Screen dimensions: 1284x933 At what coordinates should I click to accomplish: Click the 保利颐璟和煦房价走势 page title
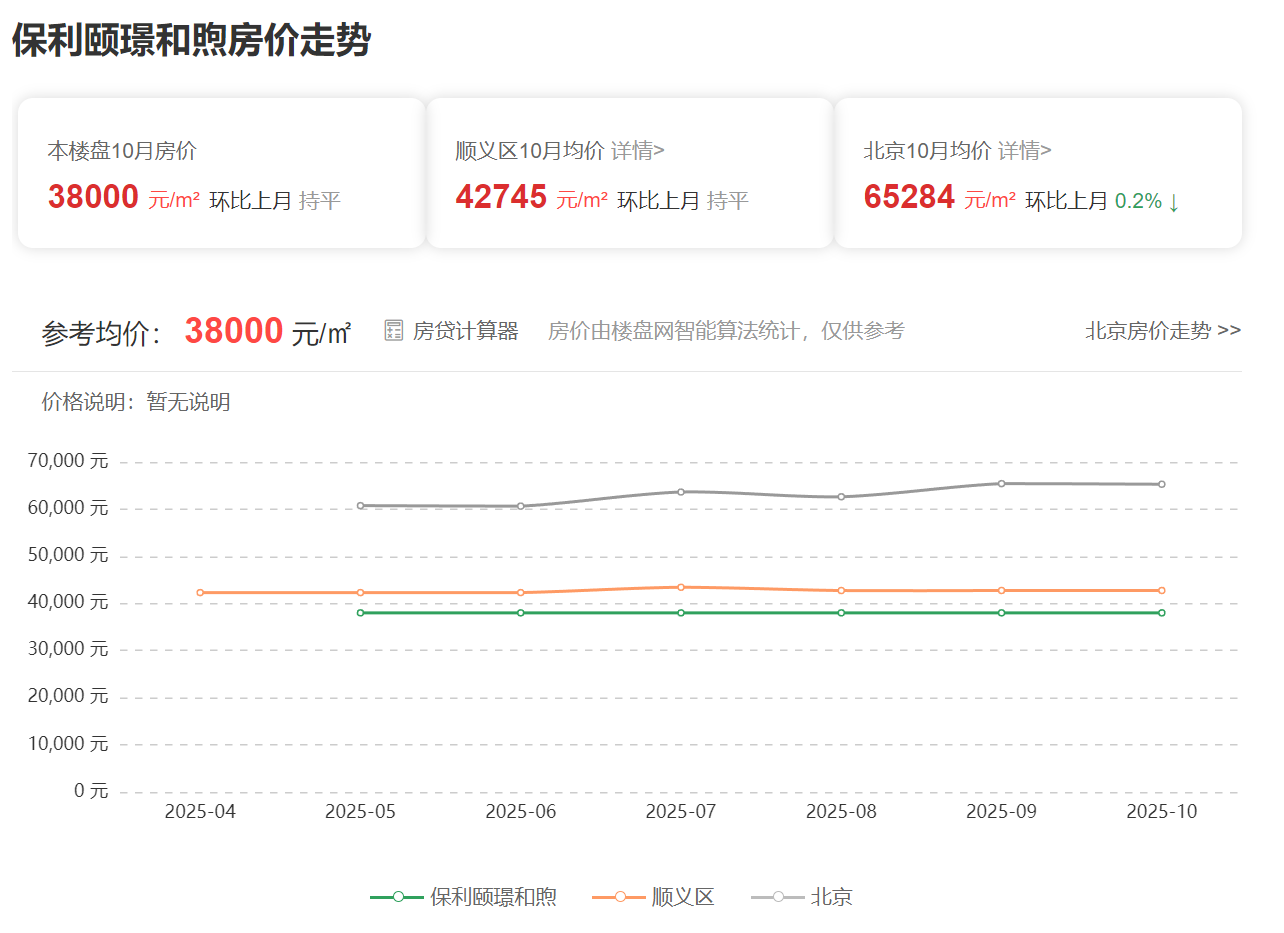190,41
